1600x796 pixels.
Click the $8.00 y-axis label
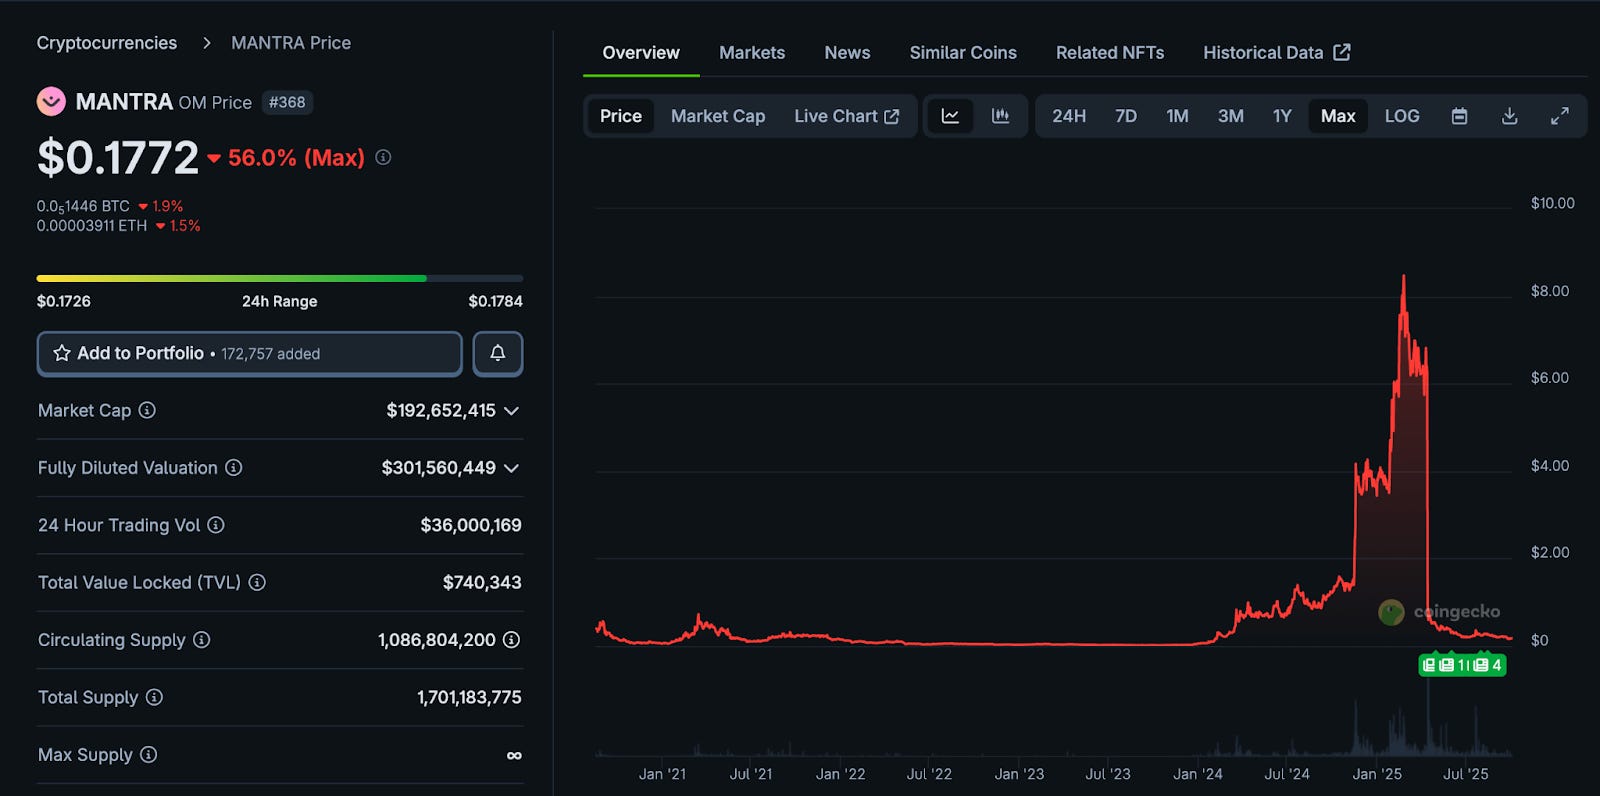1550,291
